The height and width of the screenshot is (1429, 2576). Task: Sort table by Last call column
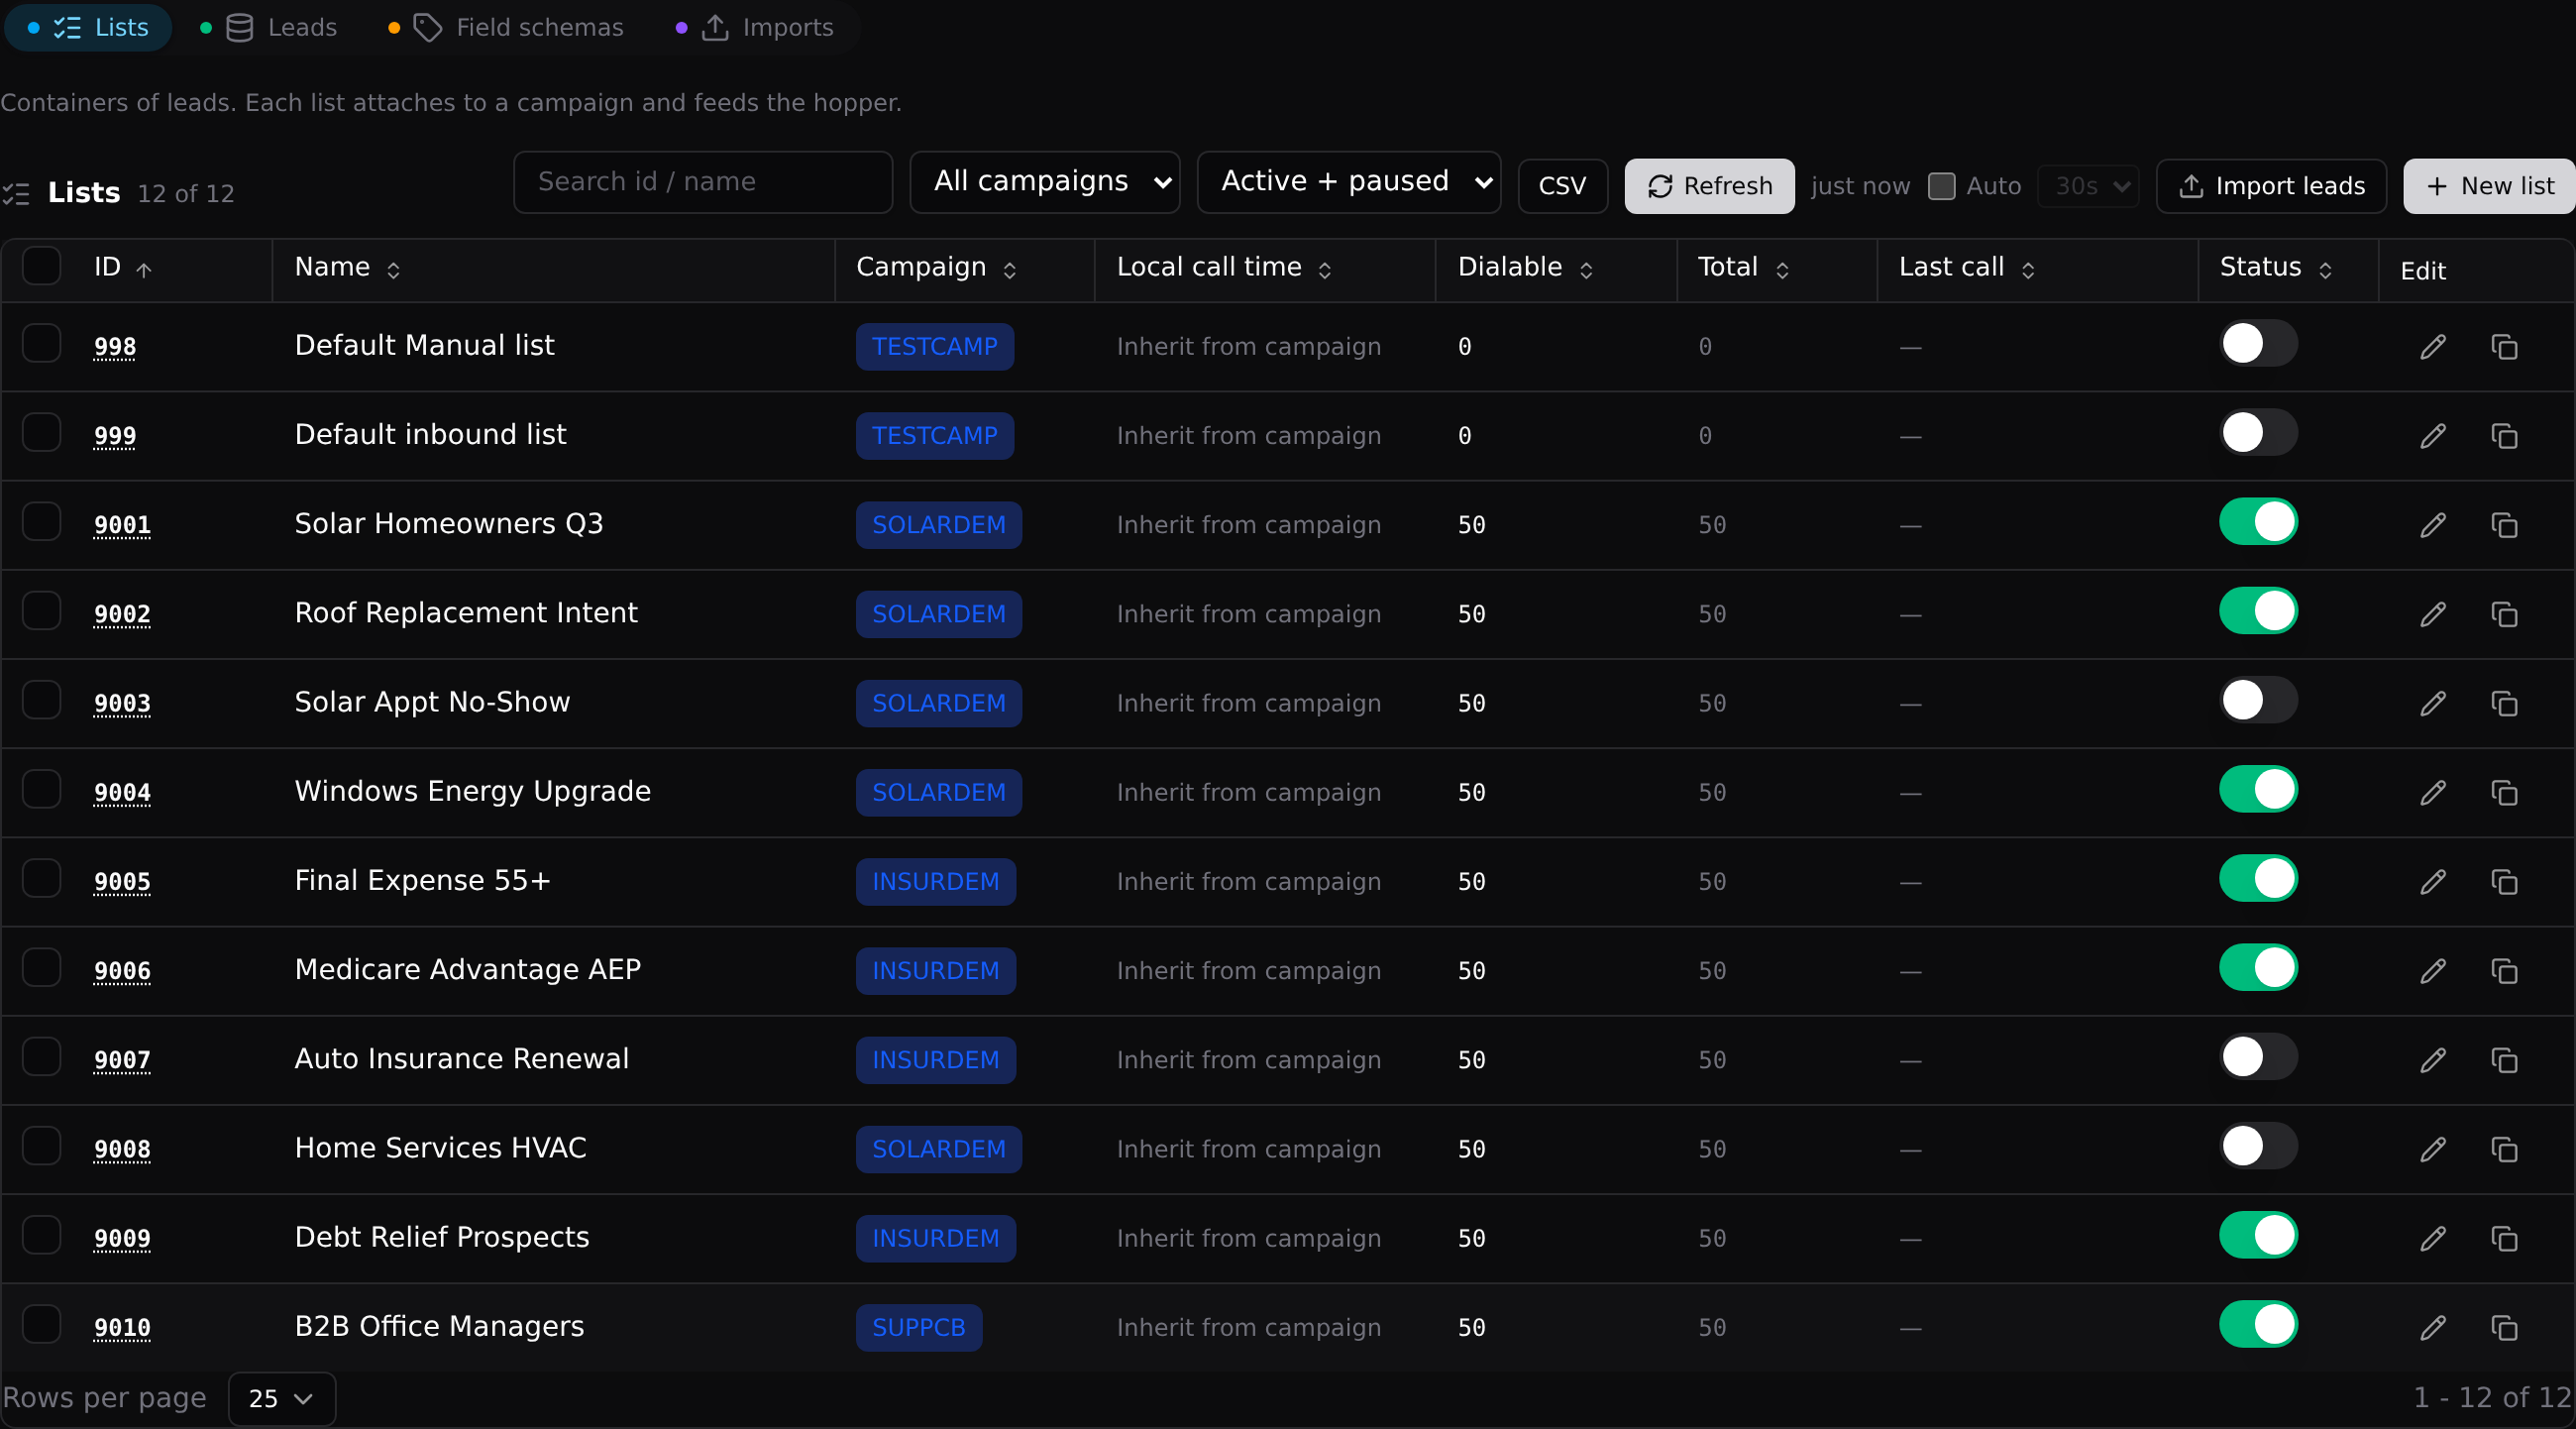1966,268
